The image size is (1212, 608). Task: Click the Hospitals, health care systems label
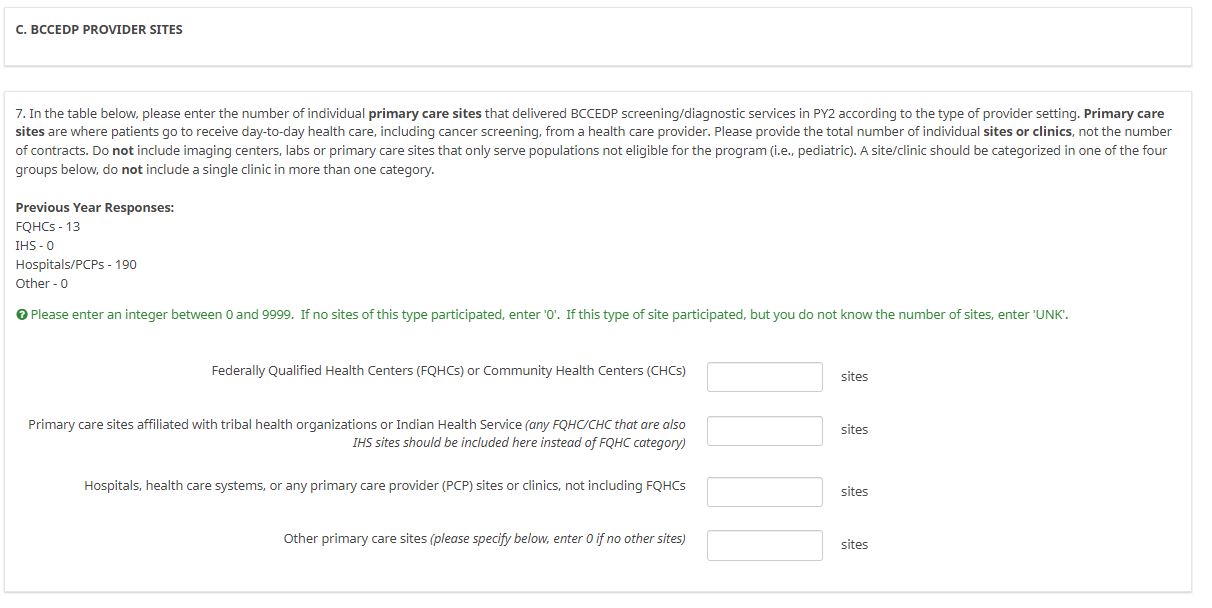[x=384, y=486]
